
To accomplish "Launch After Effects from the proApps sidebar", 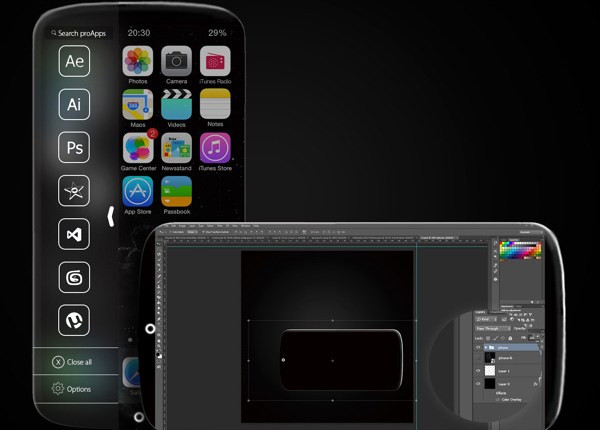I will [x=75, y=61].
